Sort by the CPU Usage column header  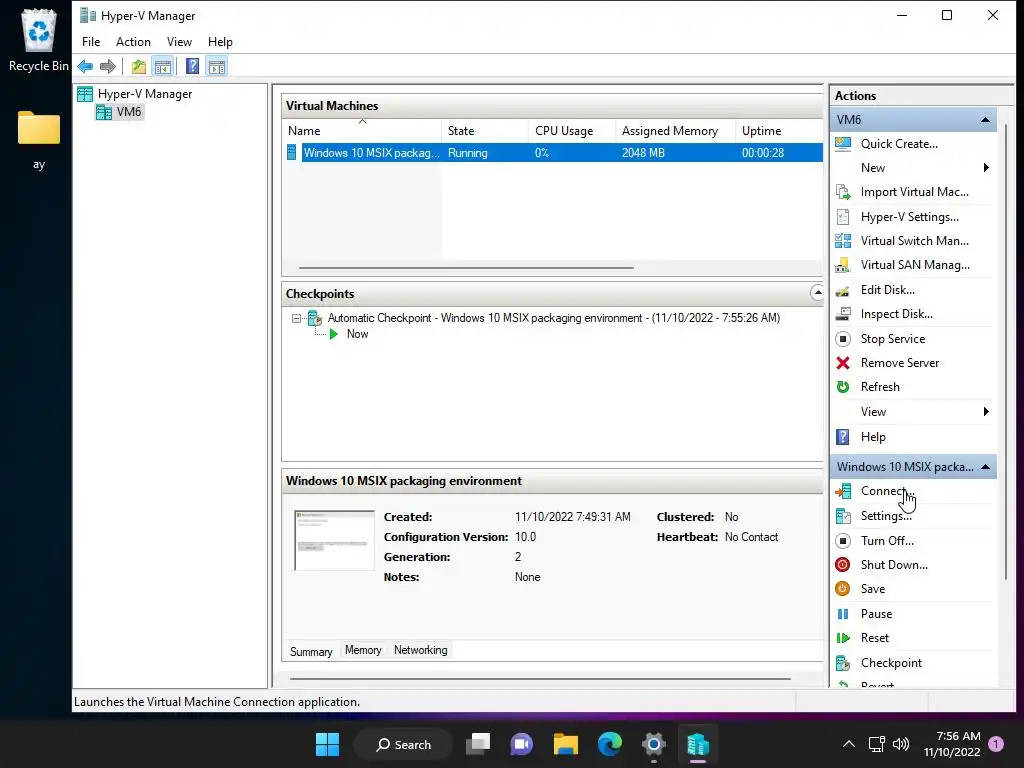point(572,131)
